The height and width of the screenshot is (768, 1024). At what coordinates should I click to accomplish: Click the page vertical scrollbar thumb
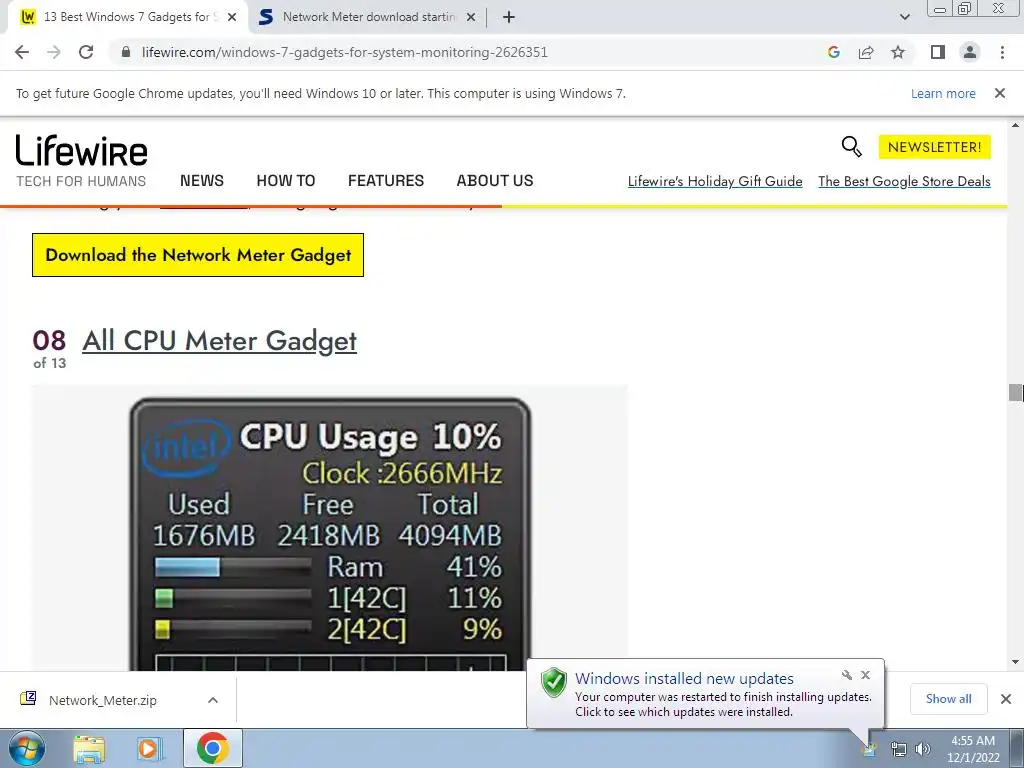click(x=1015, y=392)
